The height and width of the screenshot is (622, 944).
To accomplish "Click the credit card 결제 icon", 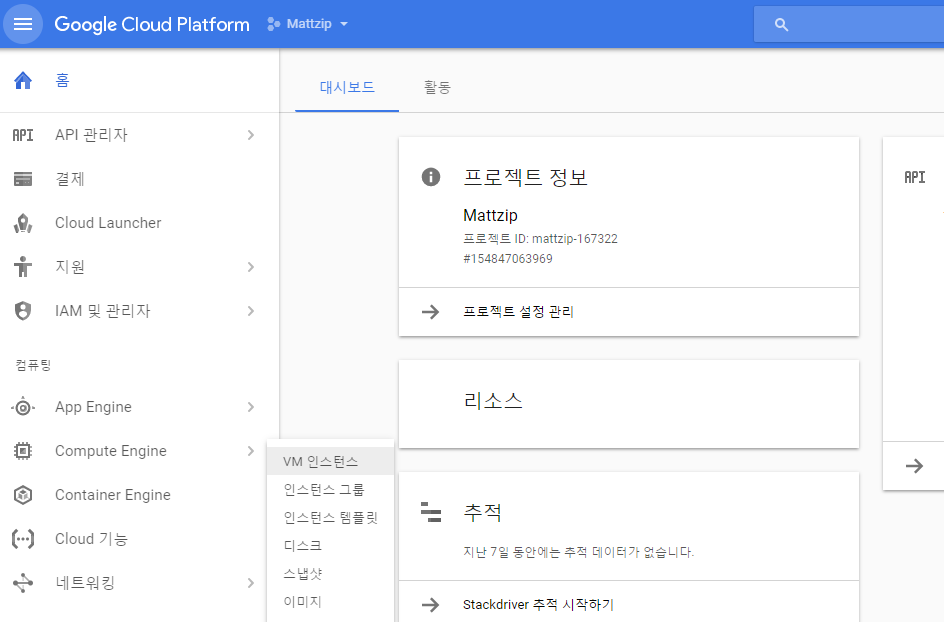I will (23, 179).
